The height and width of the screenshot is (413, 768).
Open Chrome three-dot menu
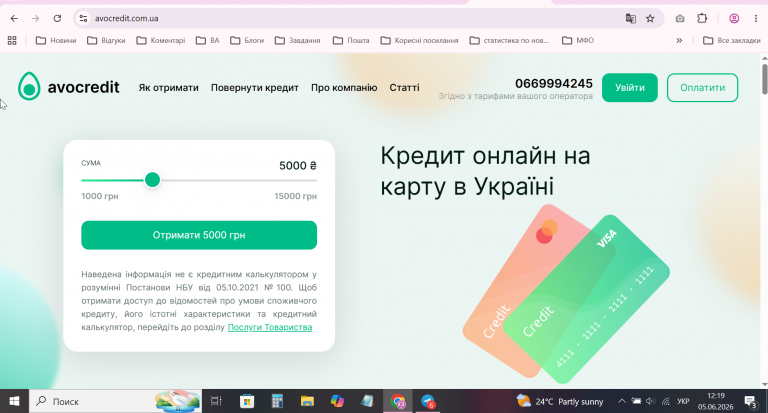[756, 19]
